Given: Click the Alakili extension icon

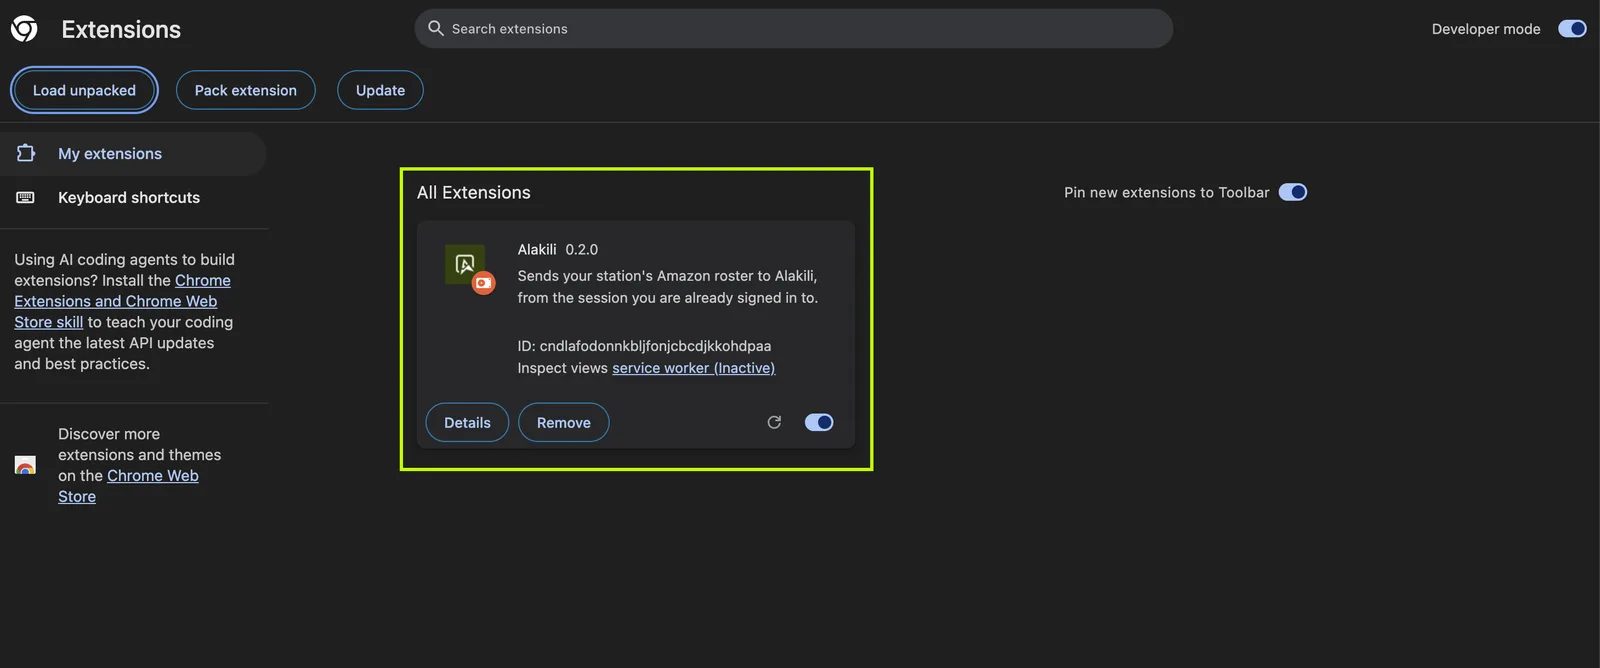Looking at the screenshot, I should [x=465, y=265].
